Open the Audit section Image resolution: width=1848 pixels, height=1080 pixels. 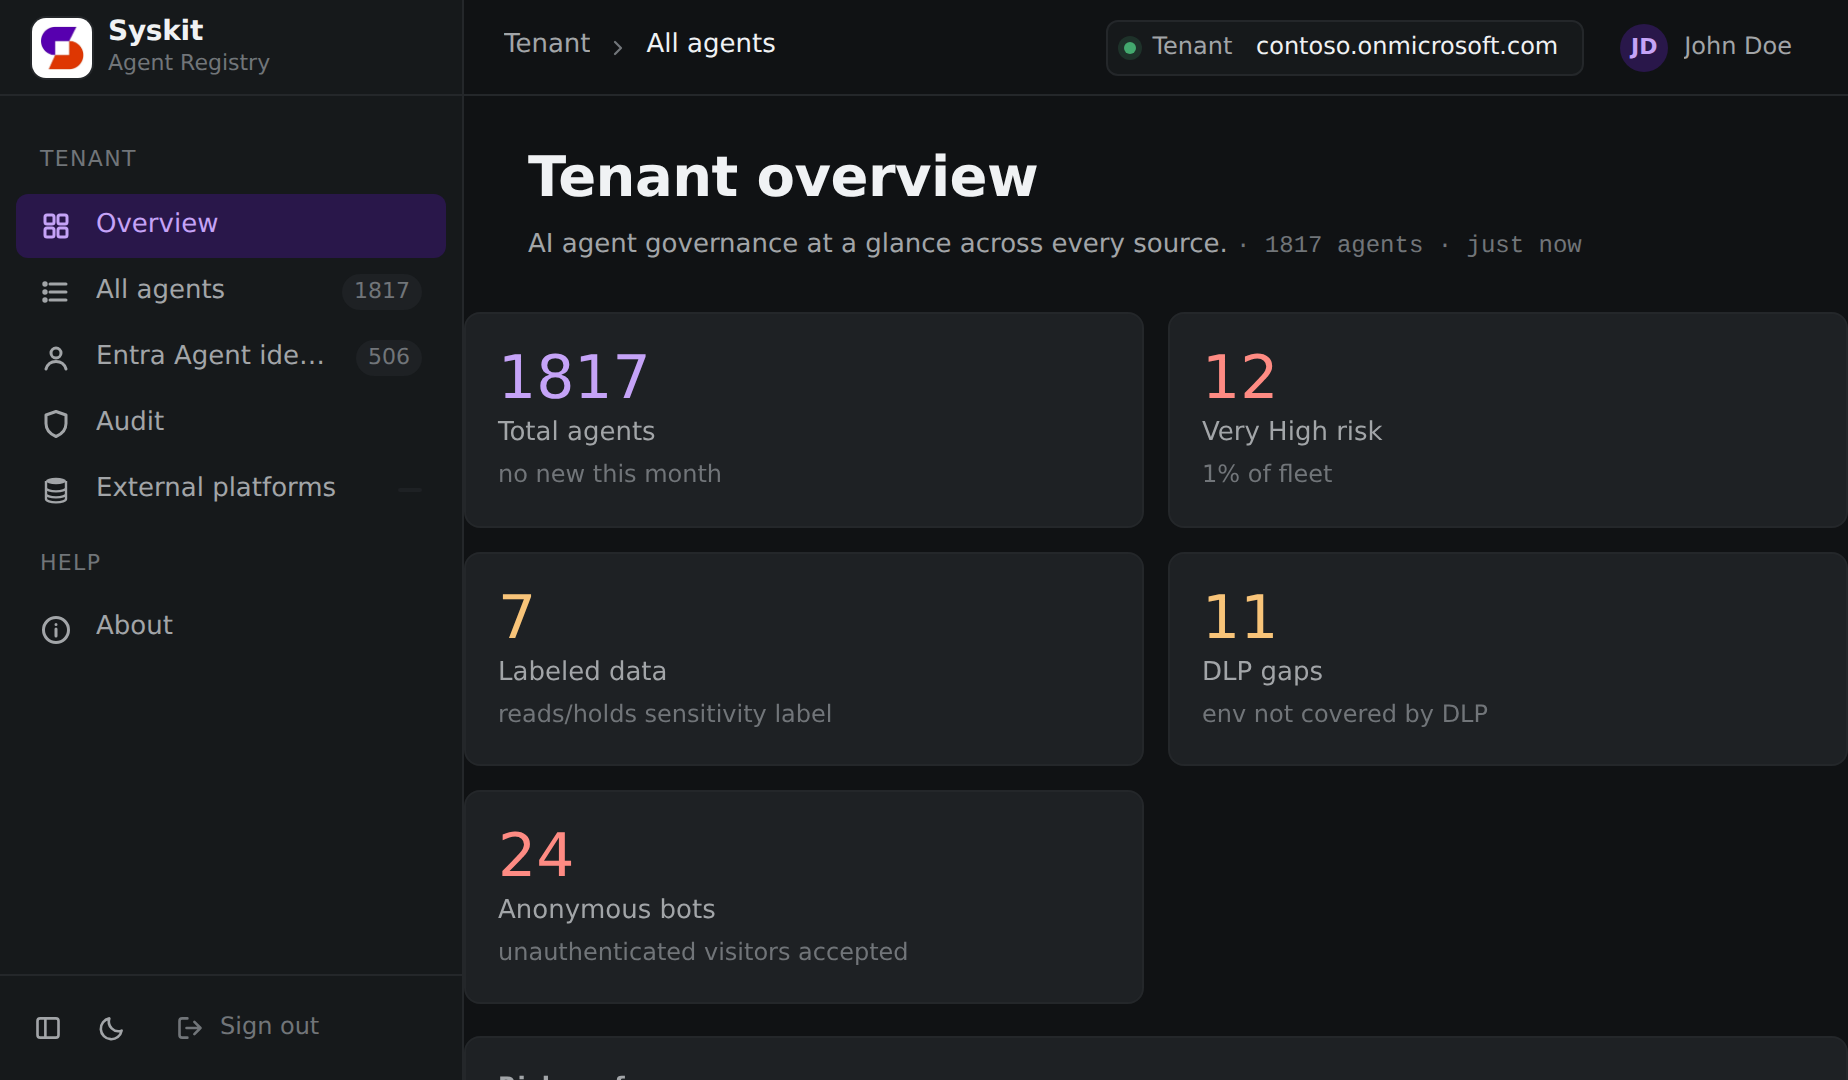[x=231, y=423]
